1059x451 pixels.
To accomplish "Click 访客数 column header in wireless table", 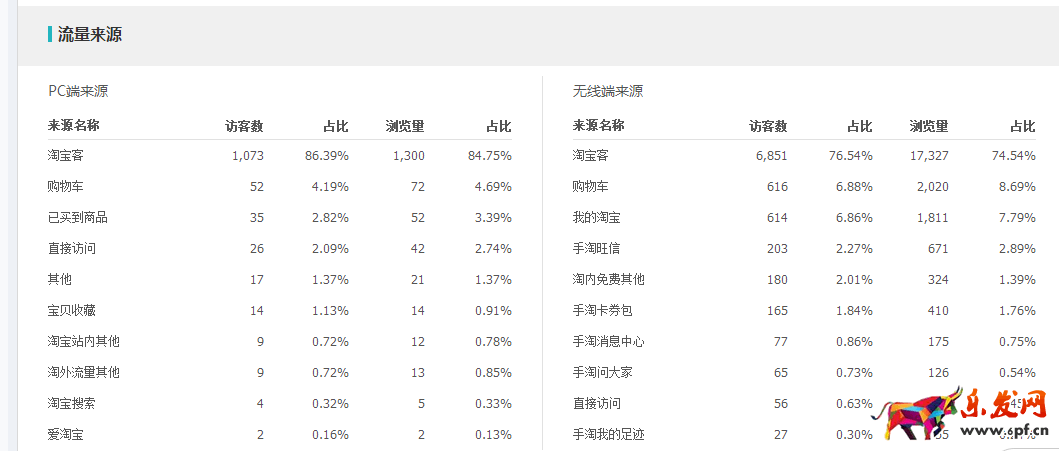I will pyautogui.click(x=768, y=126).
